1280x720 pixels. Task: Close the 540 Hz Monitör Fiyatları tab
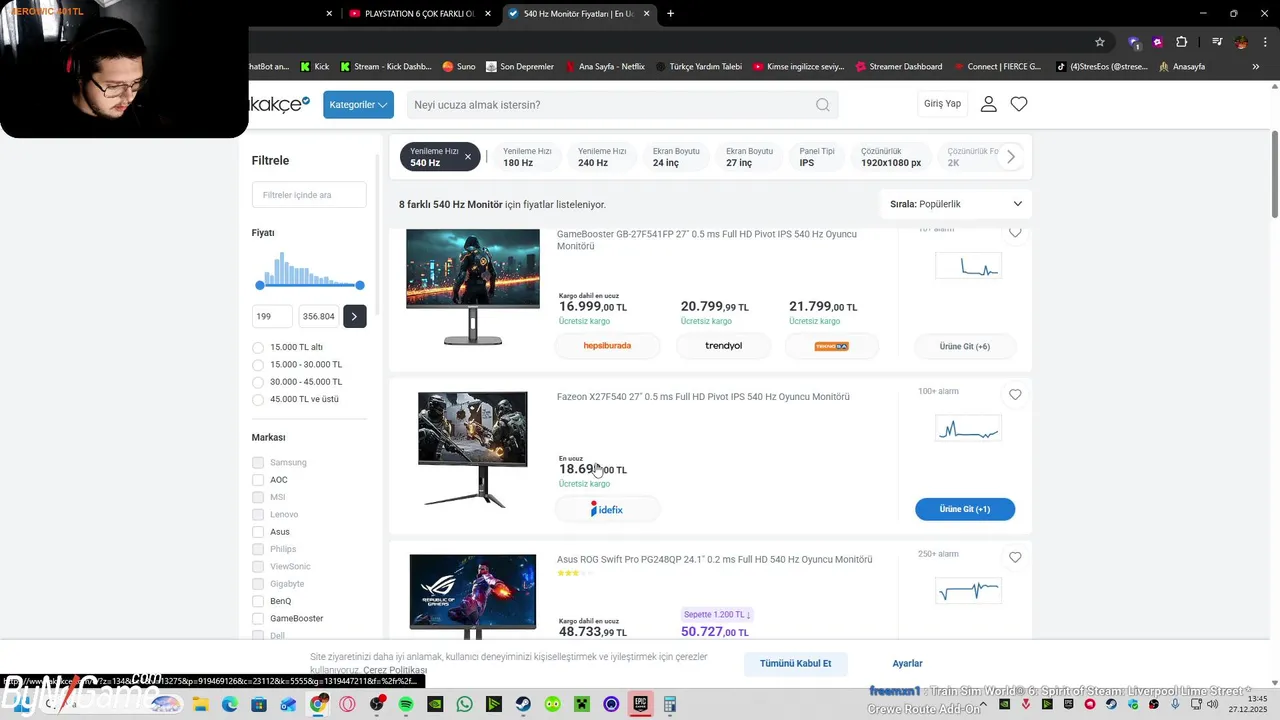coord(647,13)
